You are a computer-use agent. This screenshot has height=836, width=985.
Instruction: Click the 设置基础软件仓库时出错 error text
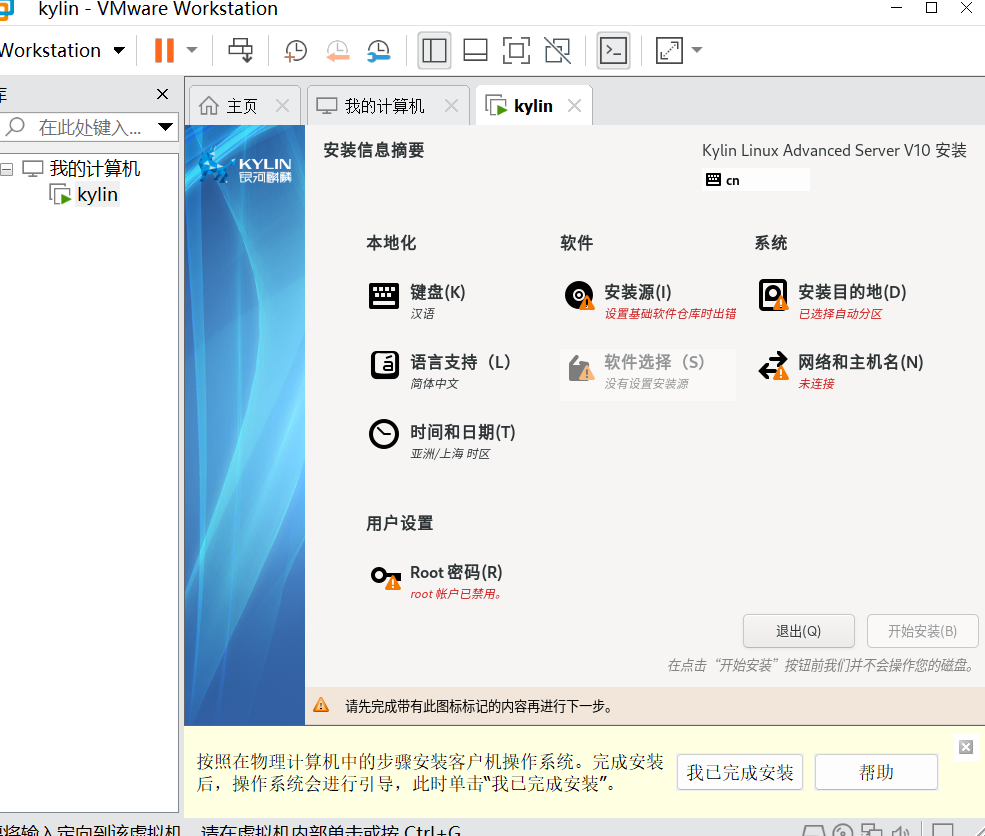670,313
